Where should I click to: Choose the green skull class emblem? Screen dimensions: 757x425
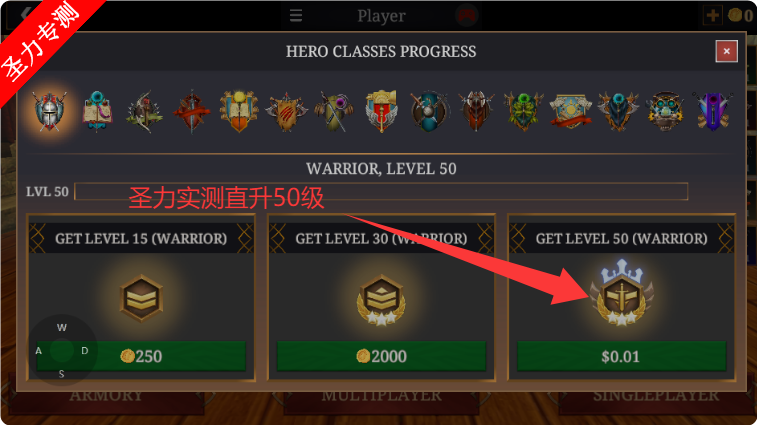(x=524, y=111)
